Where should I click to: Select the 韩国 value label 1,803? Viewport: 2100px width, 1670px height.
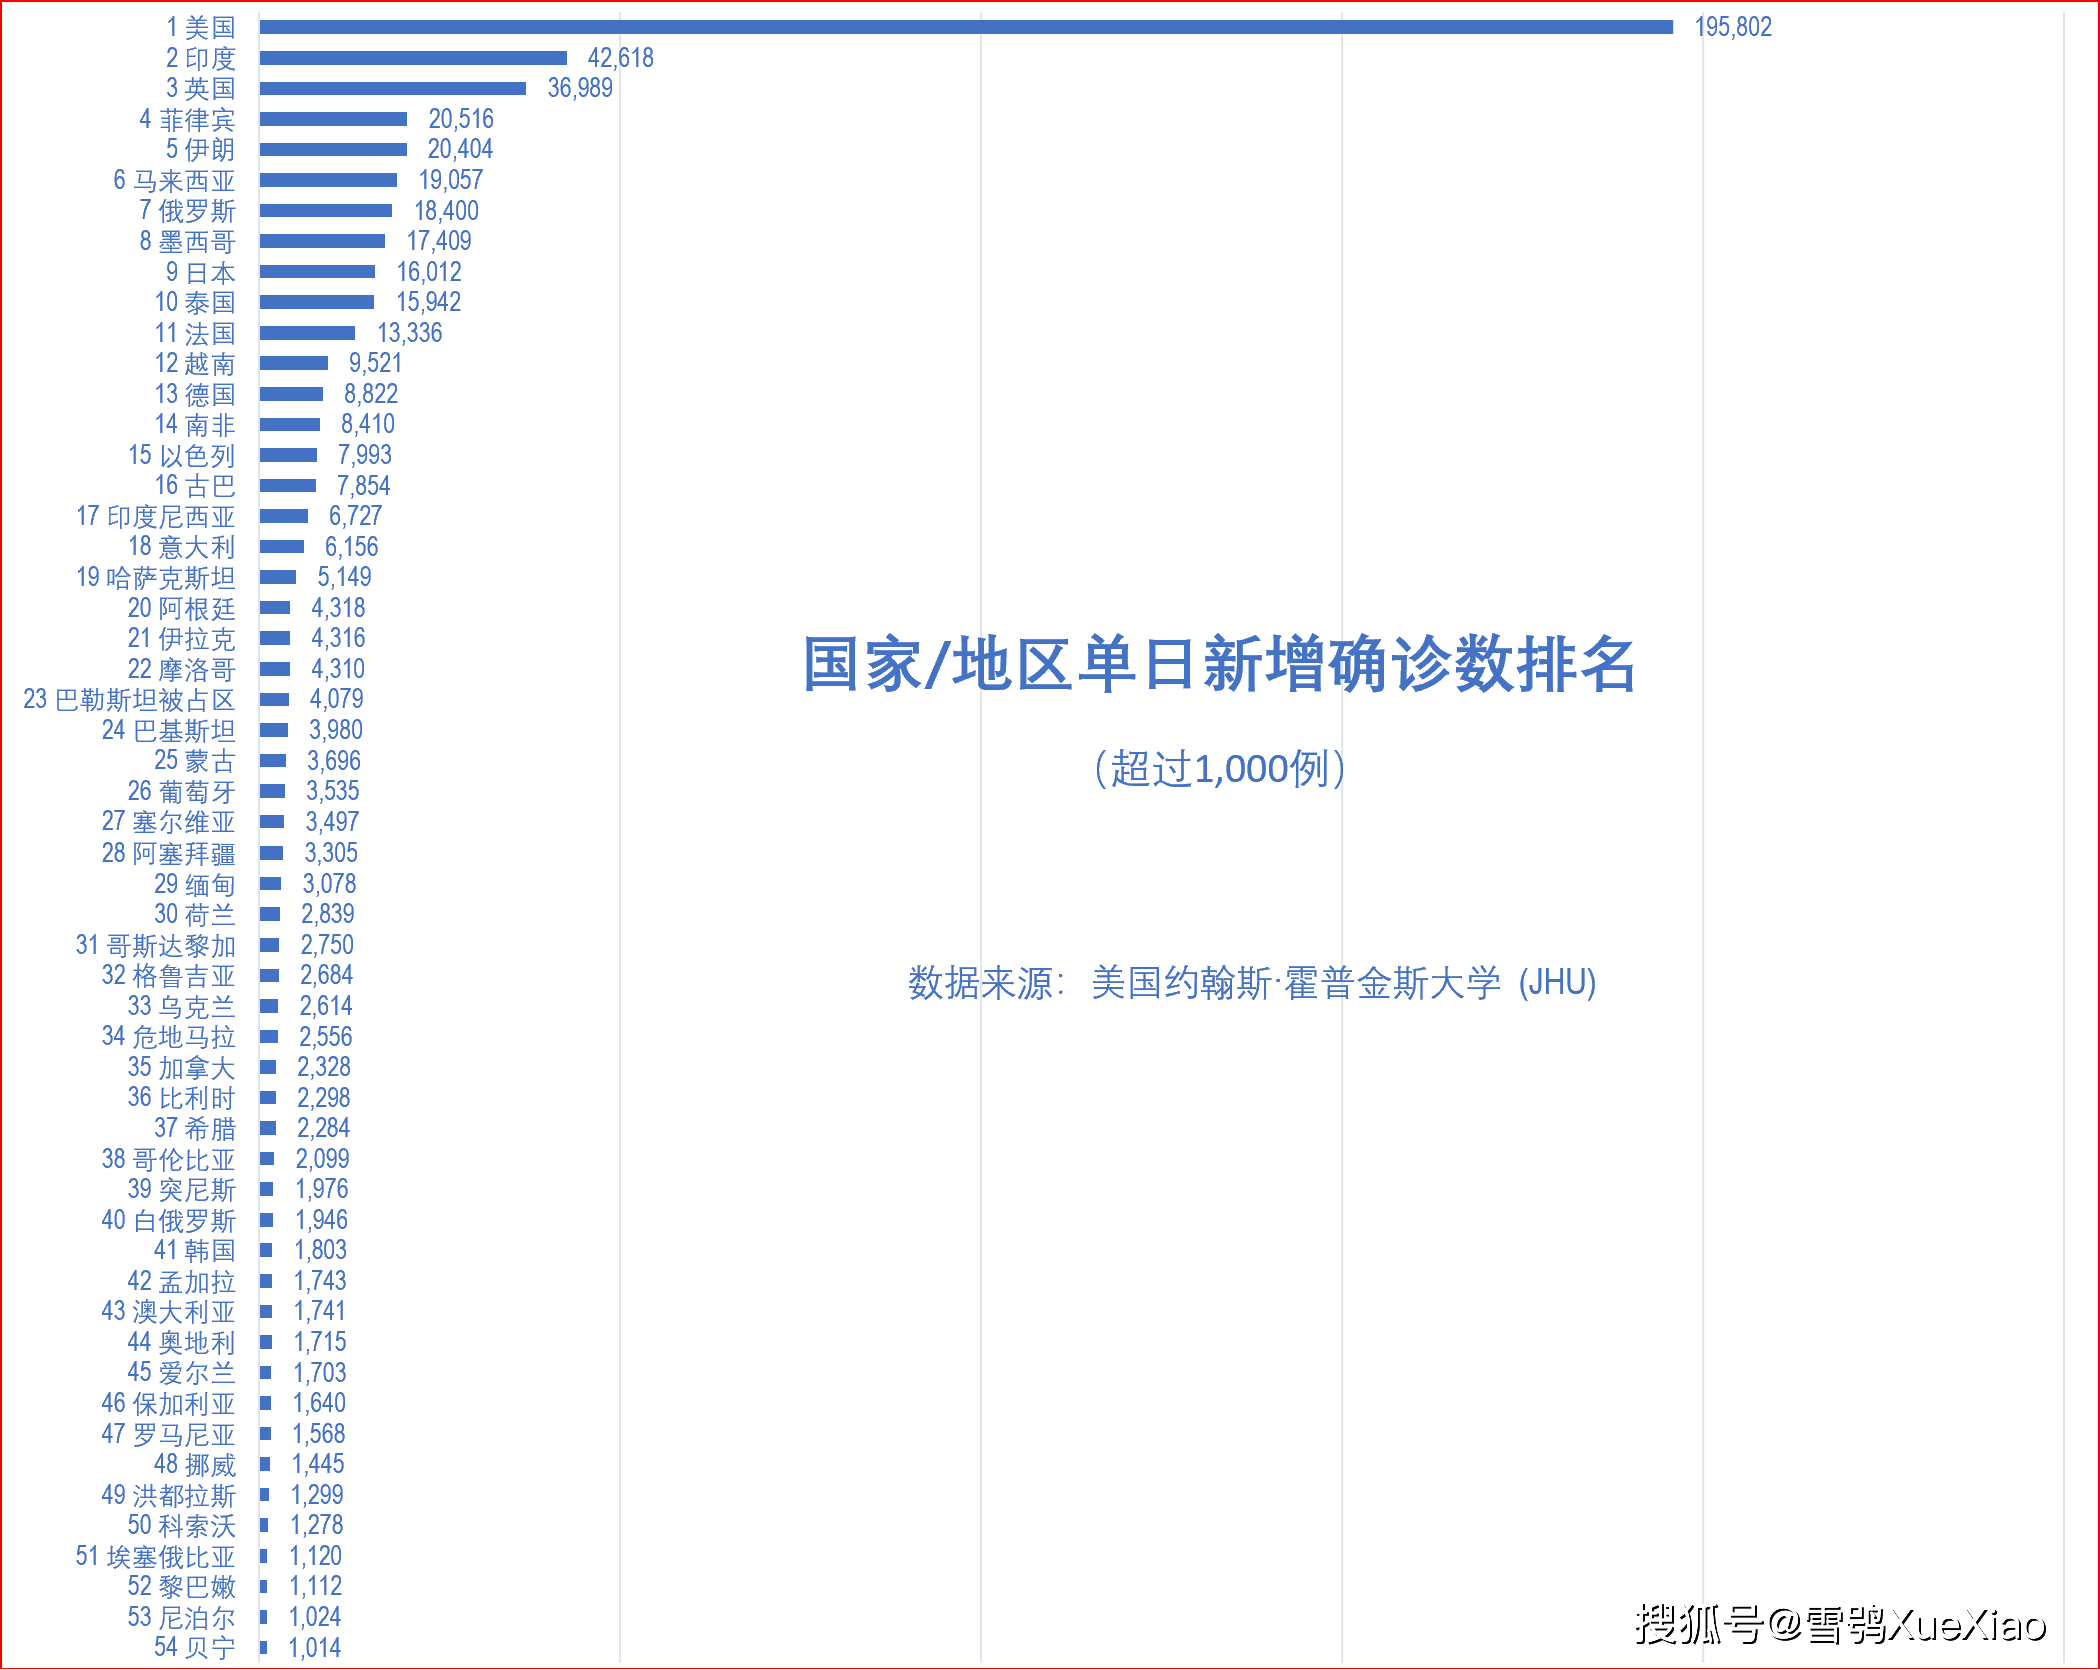(320, 1250)
